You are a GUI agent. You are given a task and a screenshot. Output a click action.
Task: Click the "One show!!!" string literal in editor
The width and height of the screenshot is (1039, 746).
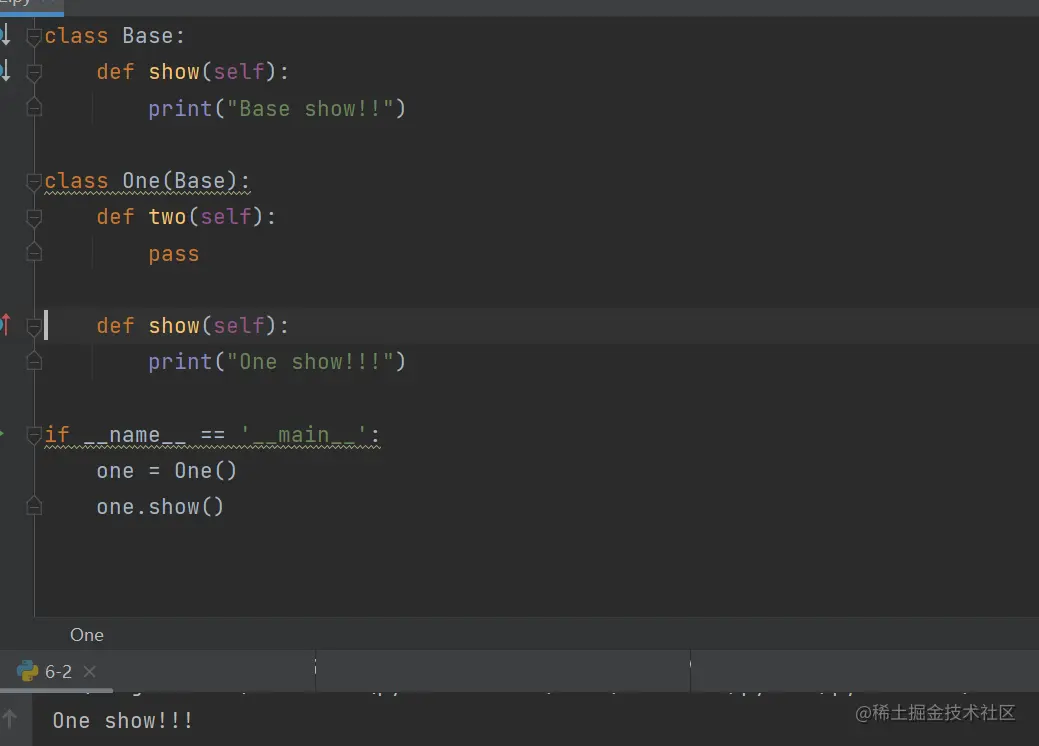click(309, 362)
